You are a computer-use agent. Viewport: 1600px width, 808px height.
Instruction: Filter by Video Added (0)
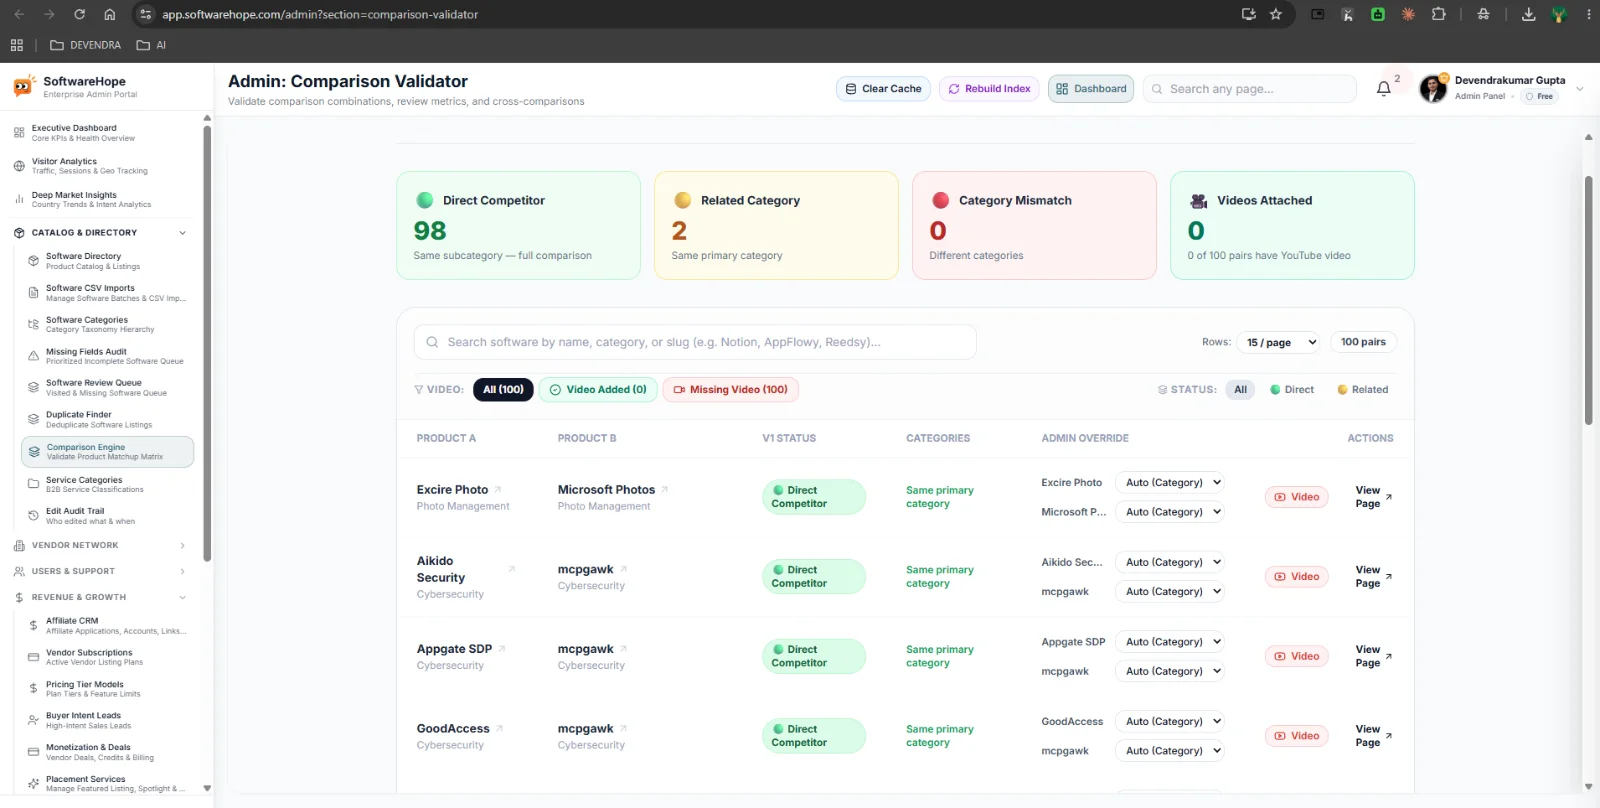598,390
